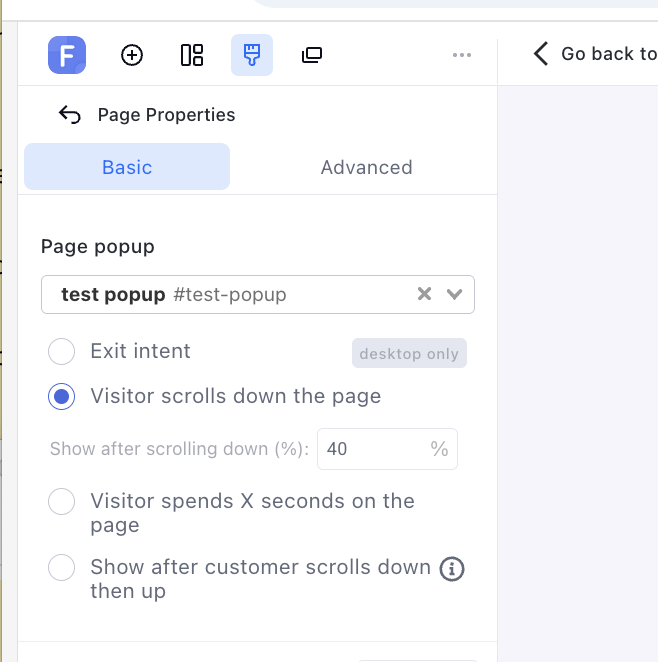The image size is (658, 662).
Task: Open the test popup selection combo box
Action: (x=230, y=295)
